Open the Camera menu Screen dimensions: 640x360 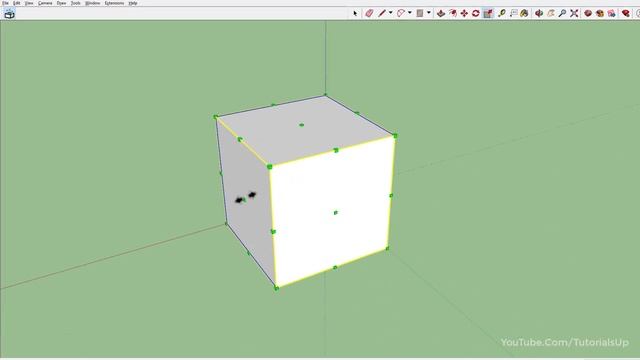(45, 3)
